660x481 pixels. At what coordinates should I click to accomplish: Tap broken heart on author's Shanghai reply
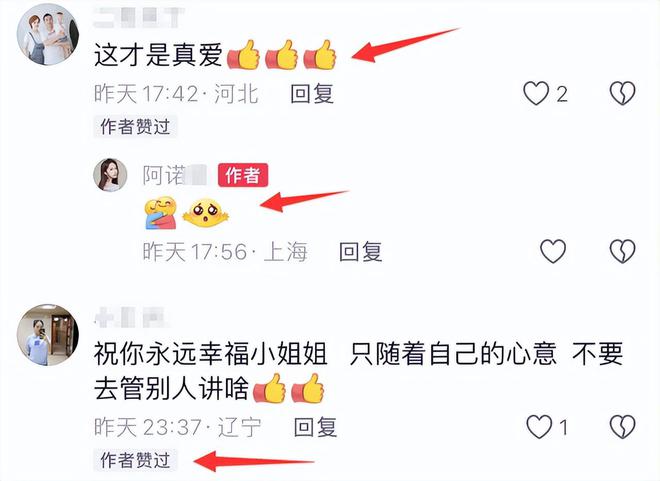click(x=623, y=251)
